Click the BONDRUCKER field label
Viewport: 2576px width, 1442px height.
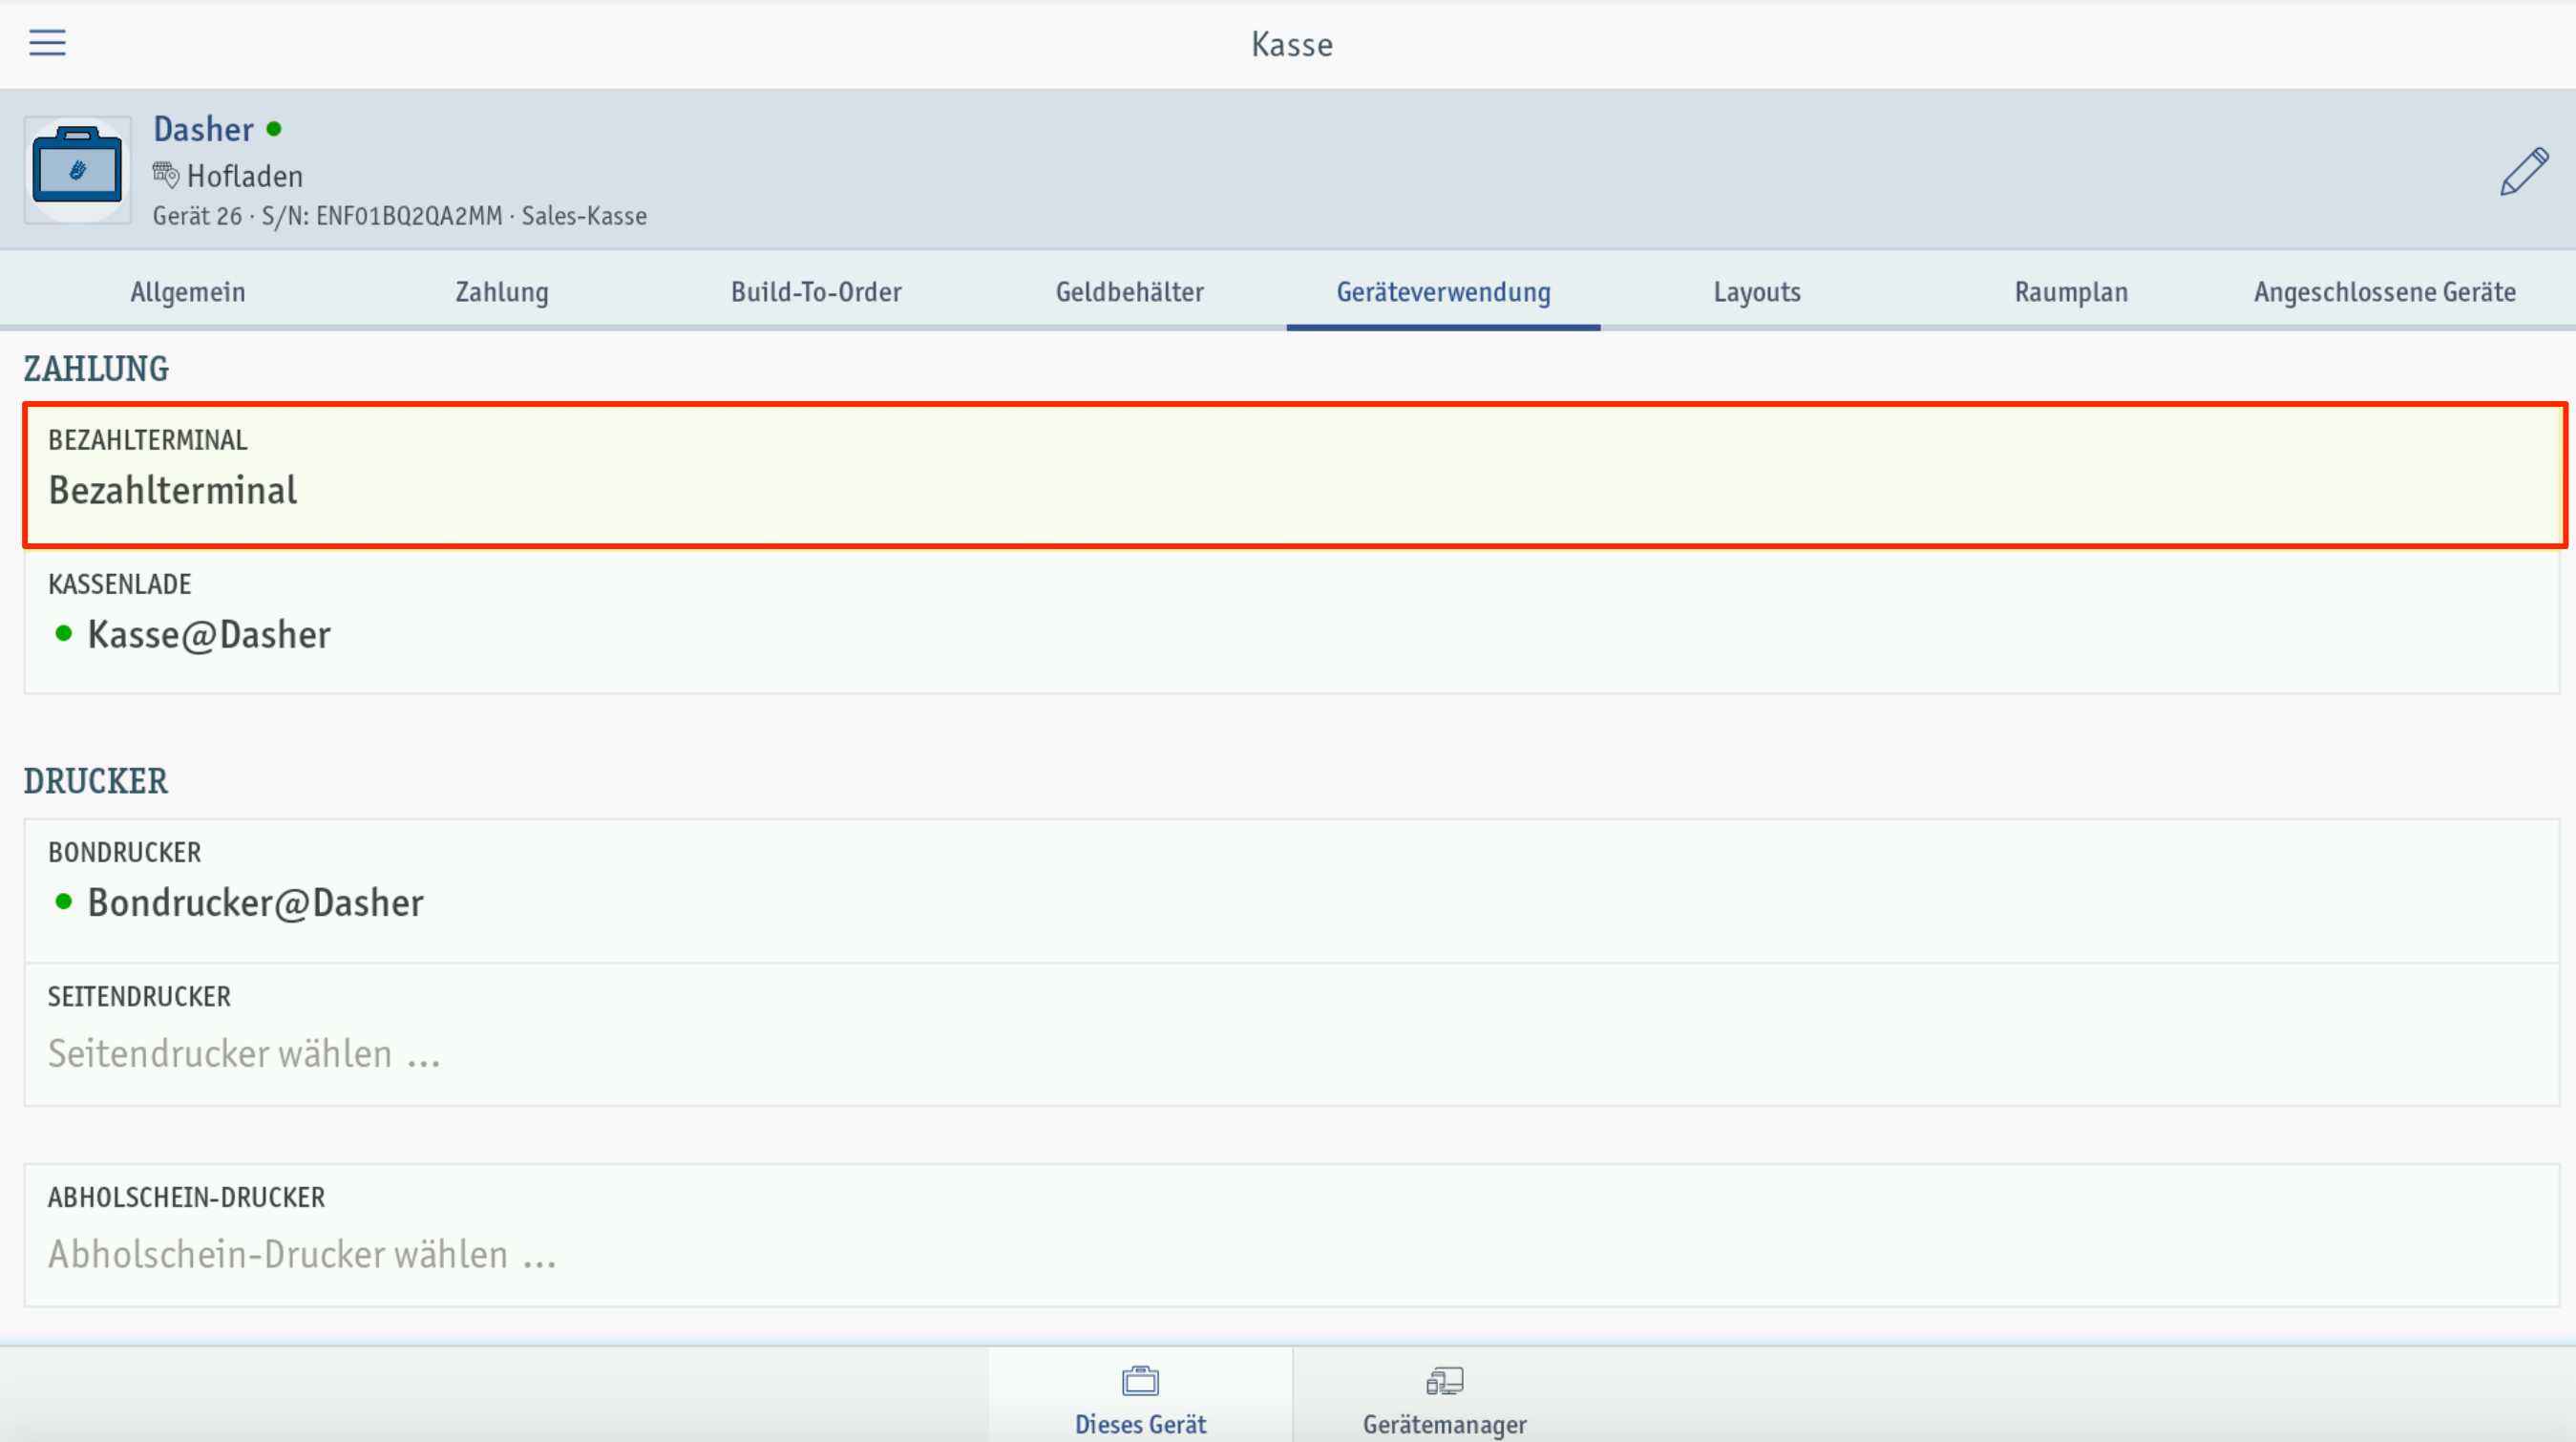coord(125,852)
